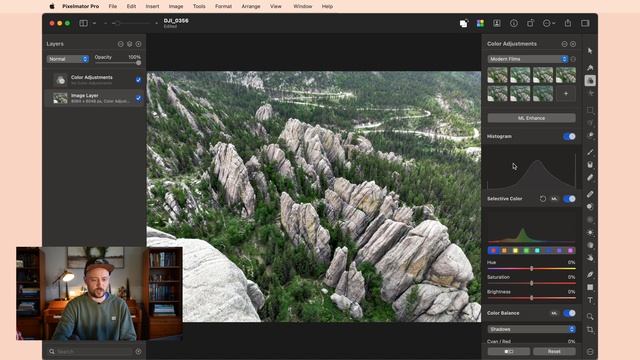Apply ML to Selective Color
Viewport: 640px width, 360px height.
[554, 199]
